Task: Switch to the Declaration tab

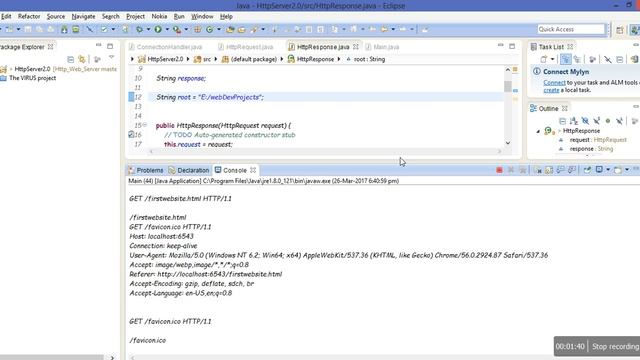Action: coord(189,170)
